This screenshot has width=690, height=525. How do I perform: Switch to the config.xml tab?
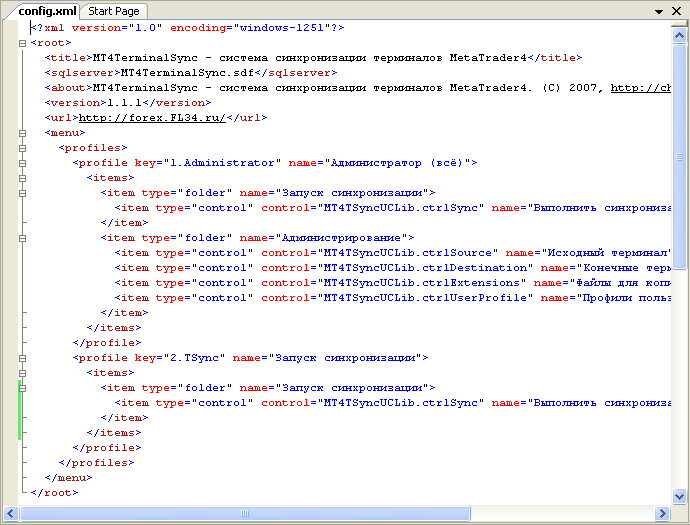[x=47, y=11]
